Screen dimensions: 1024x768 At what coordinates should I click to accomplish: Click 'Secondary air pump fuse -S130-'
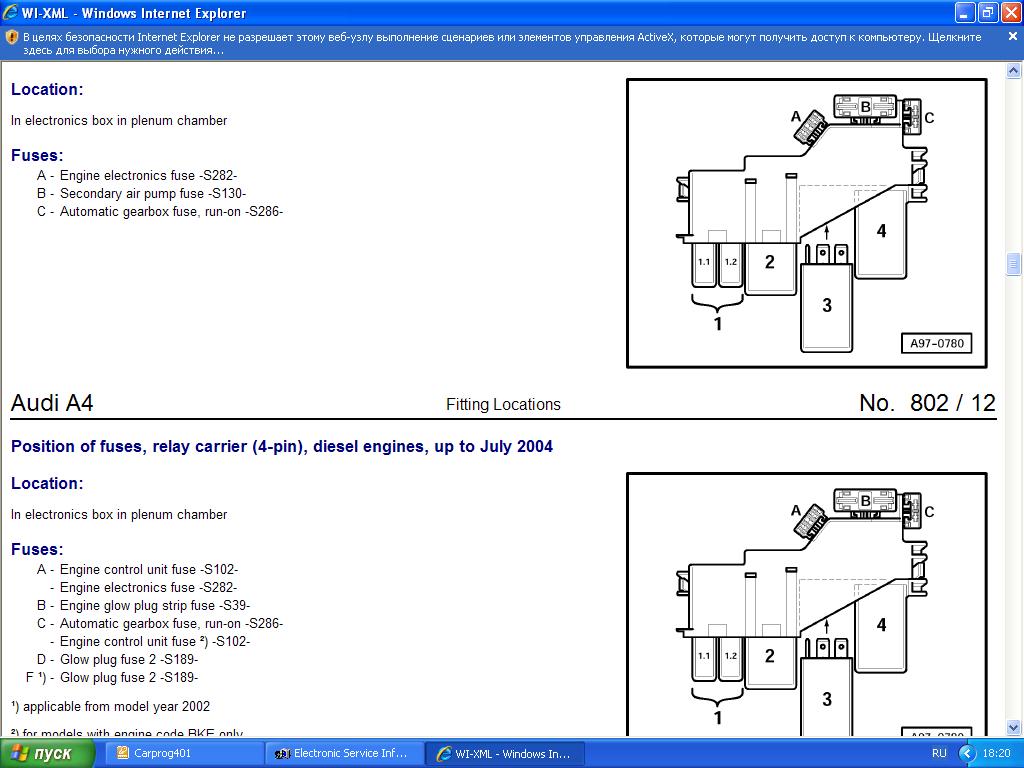(153, 194)
